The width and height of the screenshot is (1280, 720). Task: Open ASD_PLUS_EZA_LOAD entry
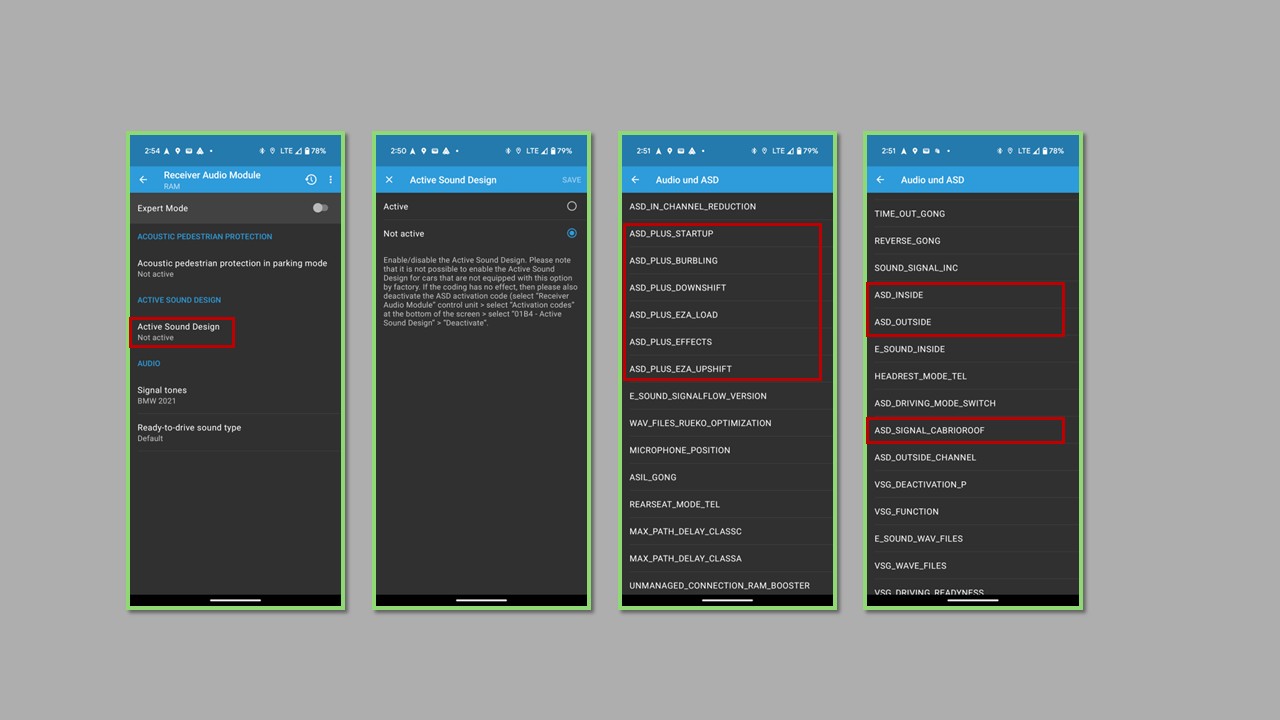(727, 315)
